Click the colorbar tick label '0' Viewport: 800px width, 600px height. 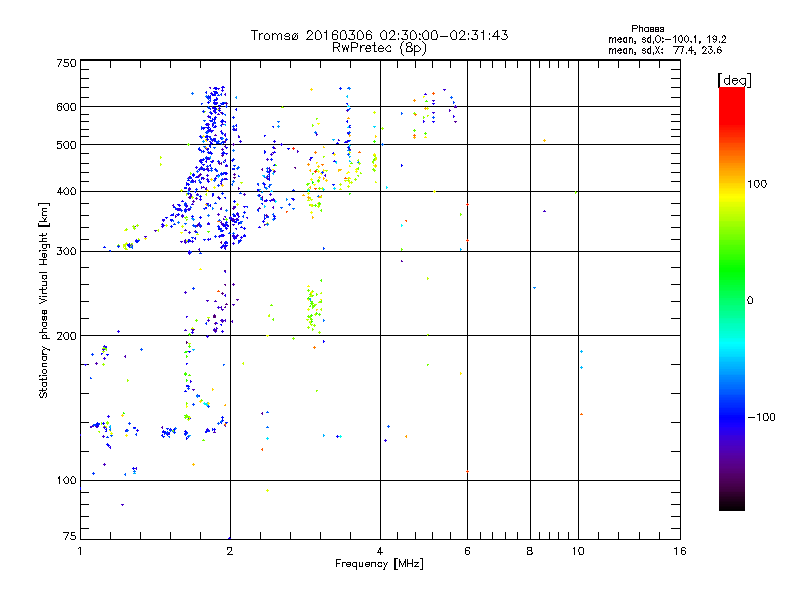[x=750, y=301]
